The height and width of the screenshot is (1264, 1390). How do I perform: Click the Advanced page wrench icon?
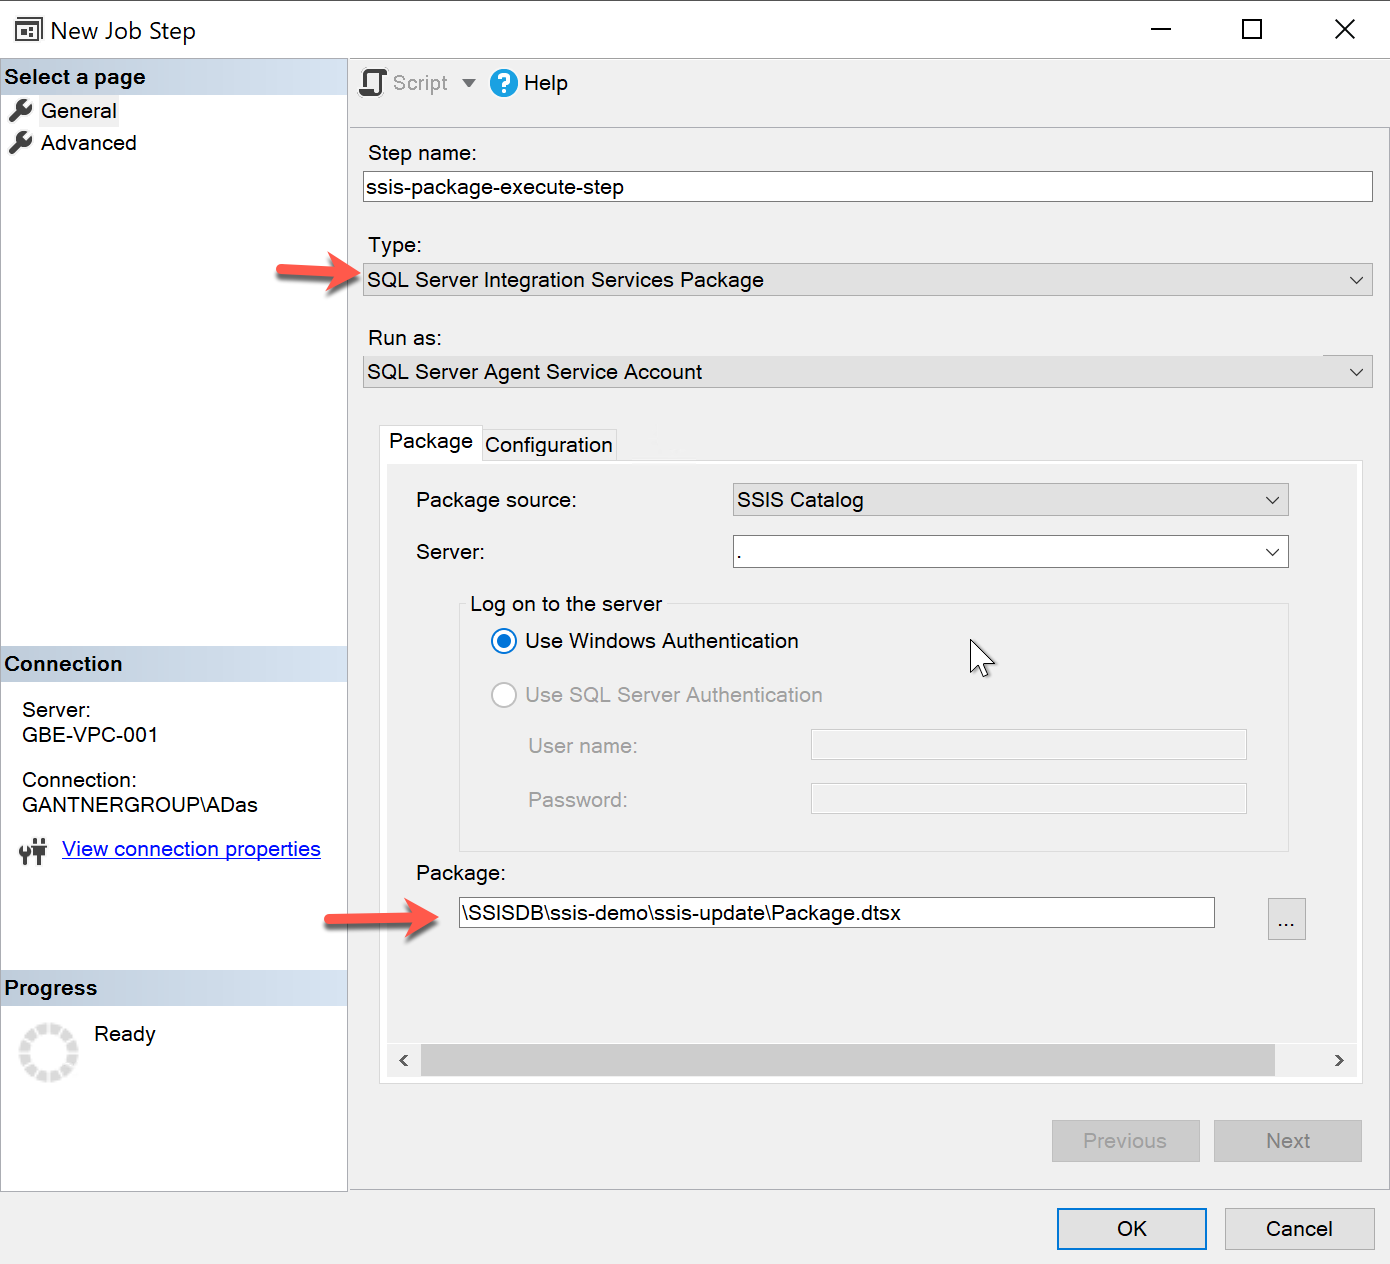pos(21,143)
